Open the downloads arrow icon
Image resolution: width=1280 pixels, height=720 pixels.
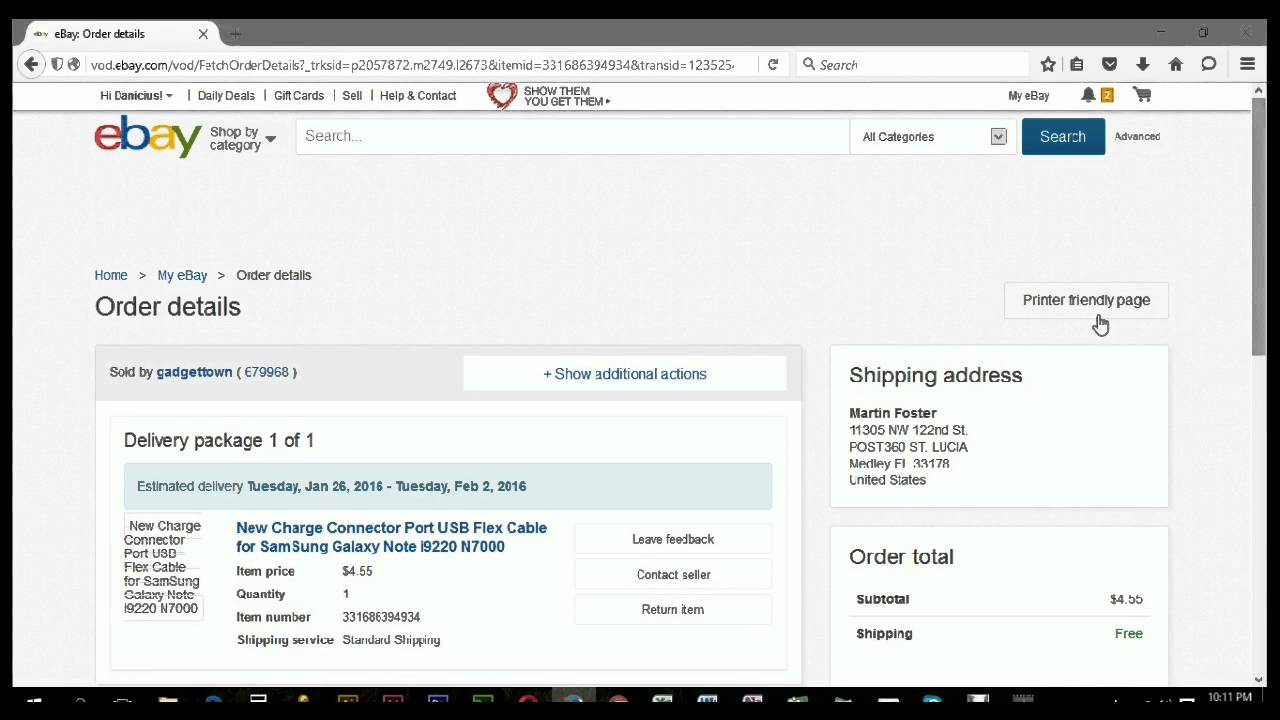click(1142, 64)
